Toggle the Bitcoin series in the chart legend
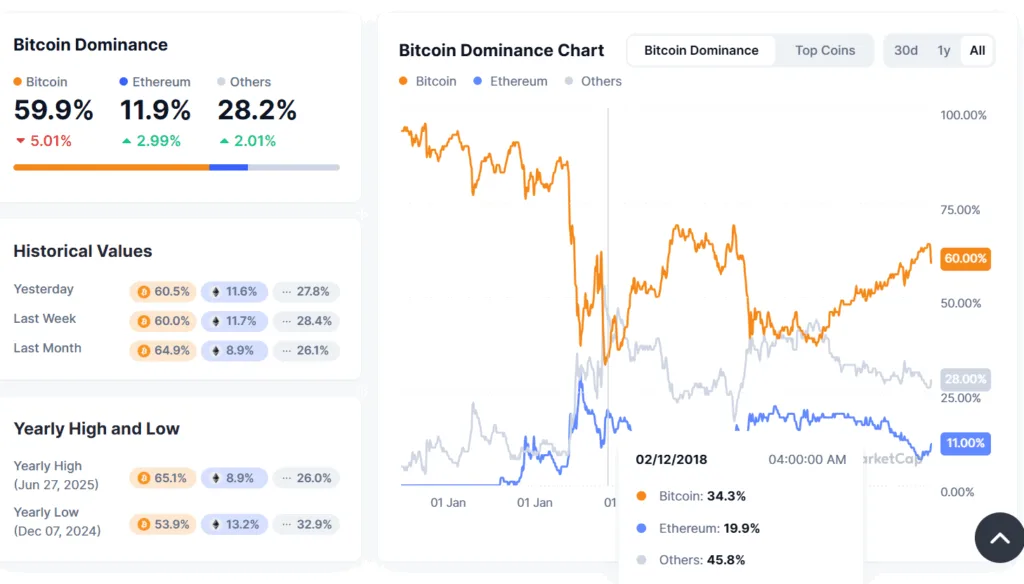The image size is (1024, 584). point(428,81)
